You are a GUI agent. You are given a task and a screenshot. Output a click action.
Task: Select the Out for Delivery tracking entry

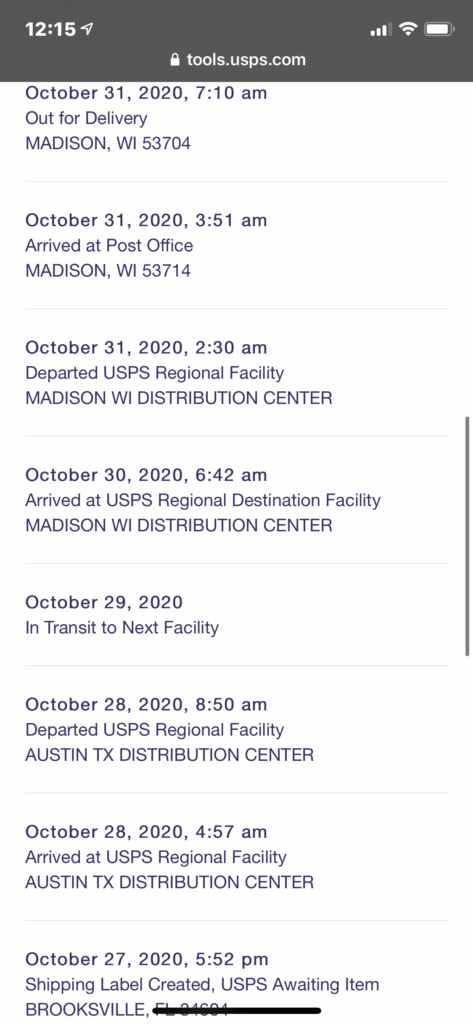tap(236, 118)
